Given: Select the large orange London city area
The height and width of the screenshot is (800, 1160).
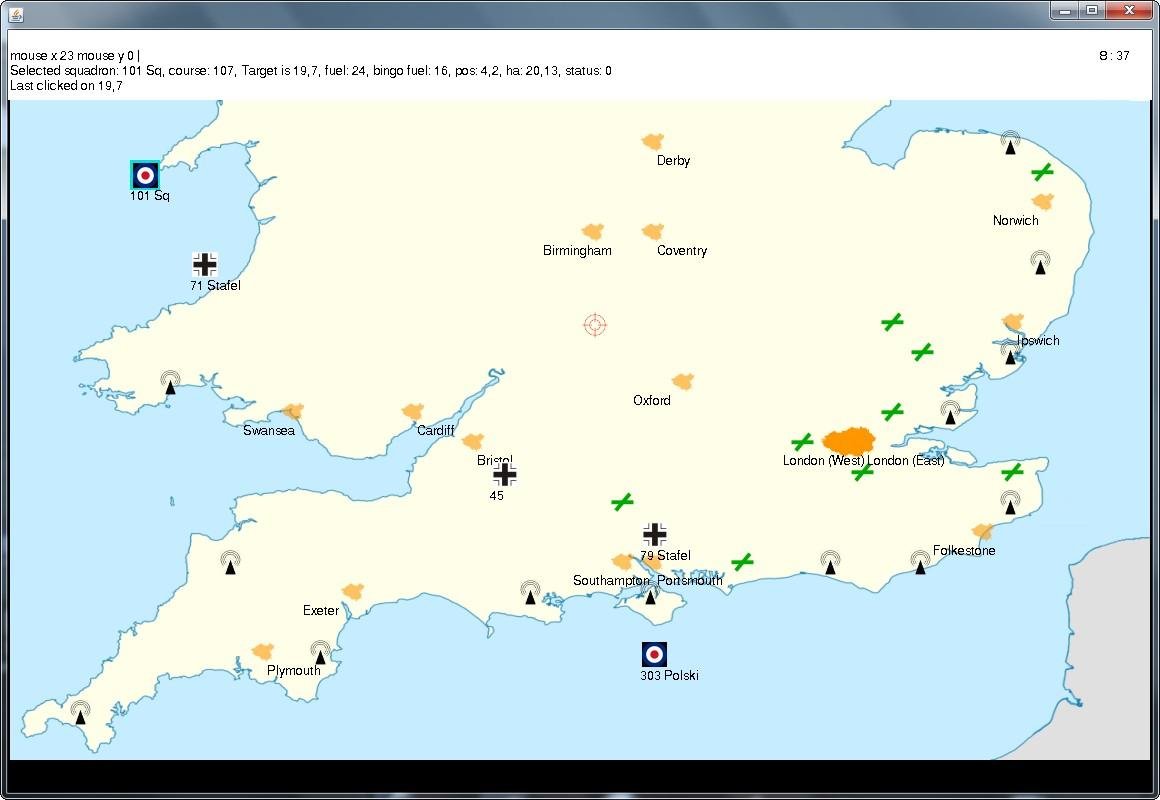Looking at the screenshot, I should [849, 441].
